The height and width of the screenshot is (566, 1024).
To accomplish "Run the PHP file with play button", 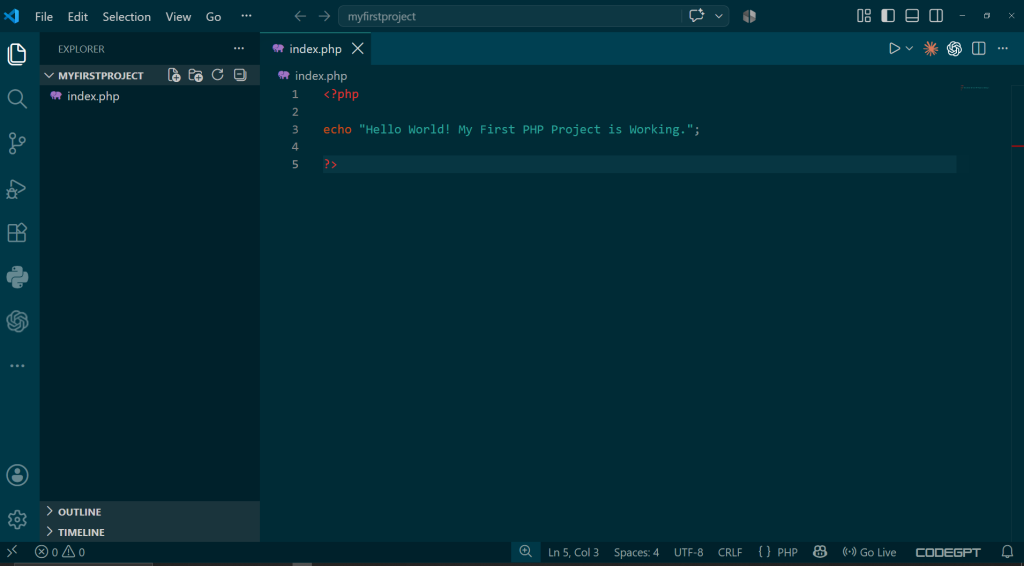I will tap(894, 48).
